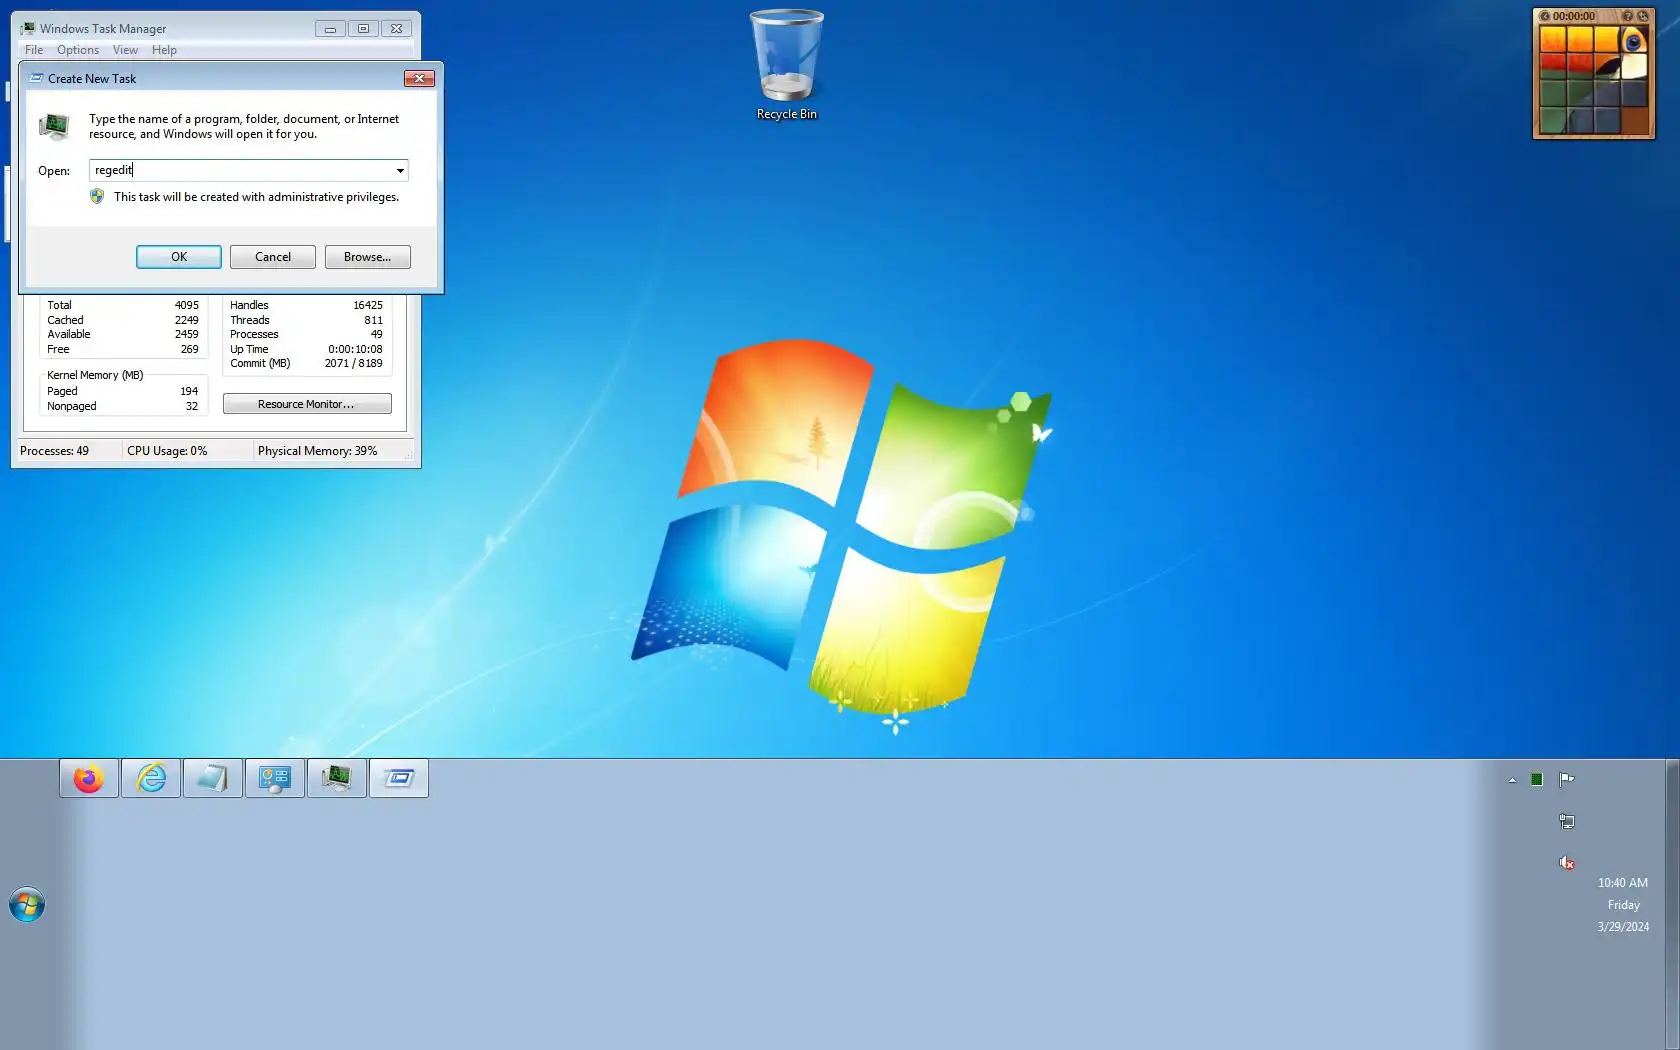Select the Create New Task taskbar button
The image size is (1680, 1050).
(399, 778)
